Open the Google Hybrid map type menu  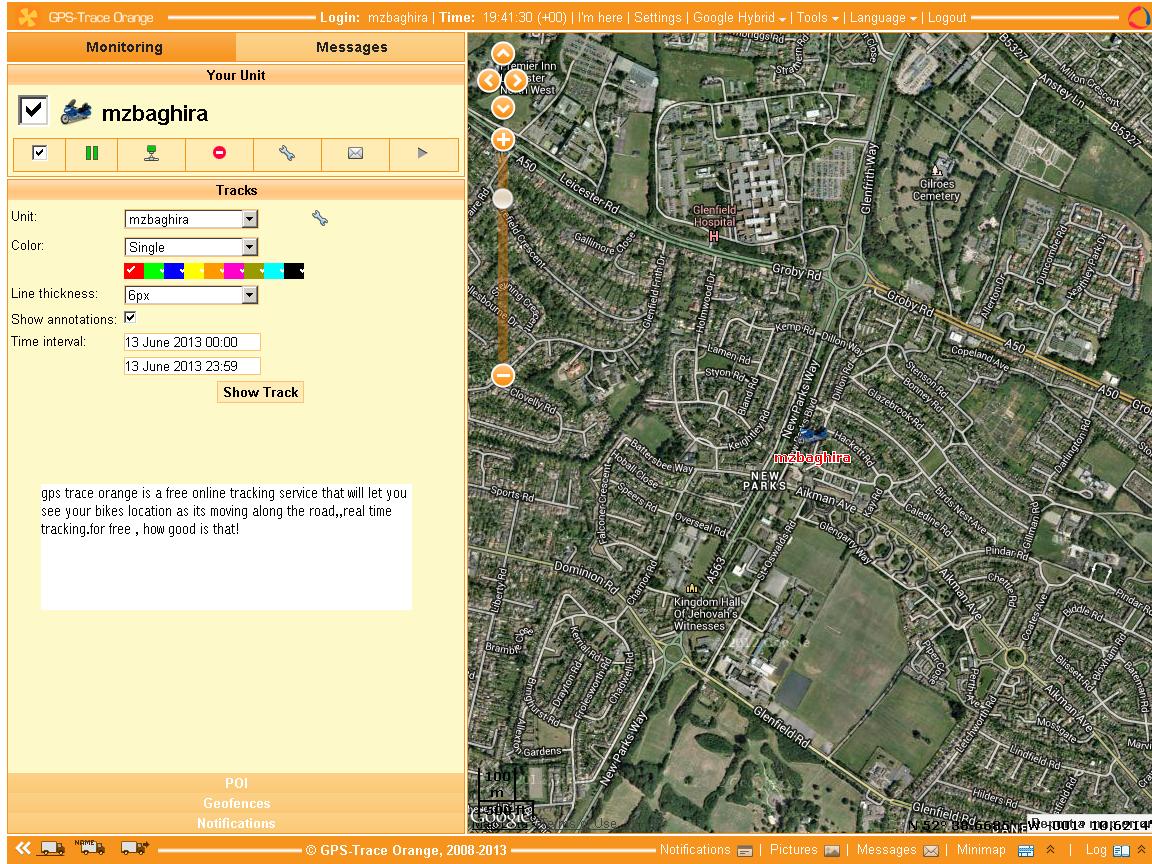[739, 17]
